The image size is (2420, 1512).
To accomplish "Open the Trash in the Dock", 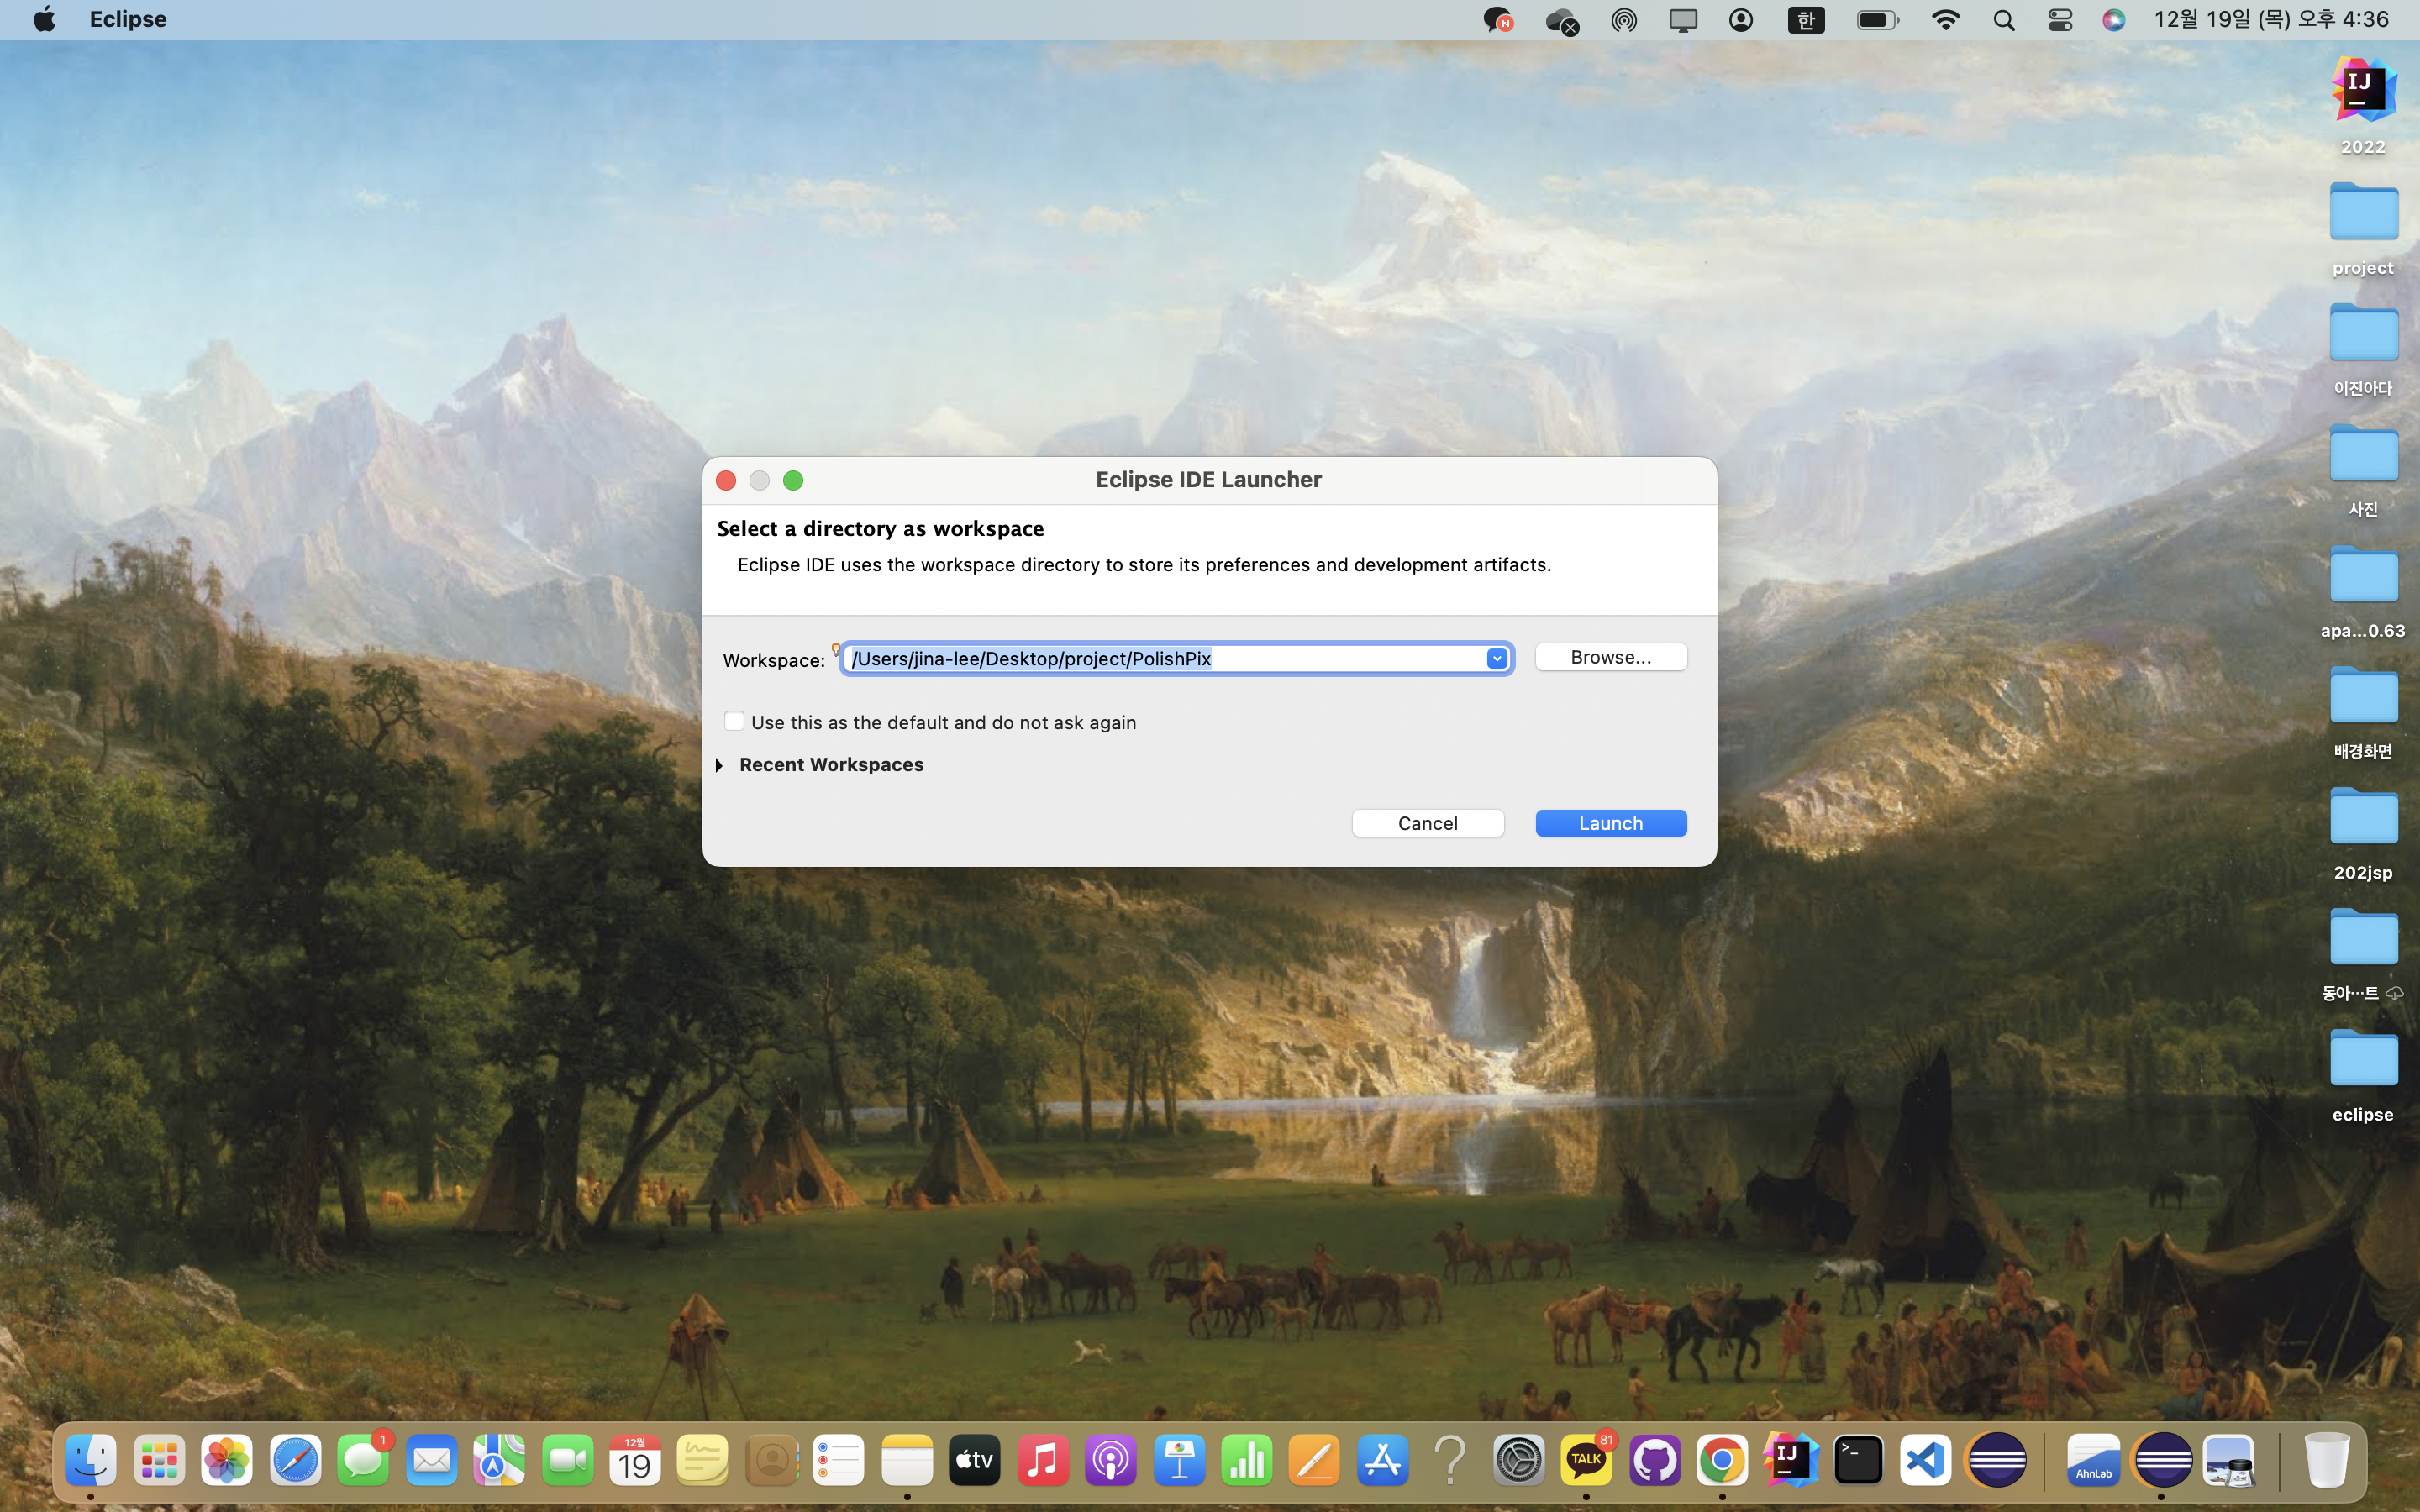I will click(x=2327, y=1461).
